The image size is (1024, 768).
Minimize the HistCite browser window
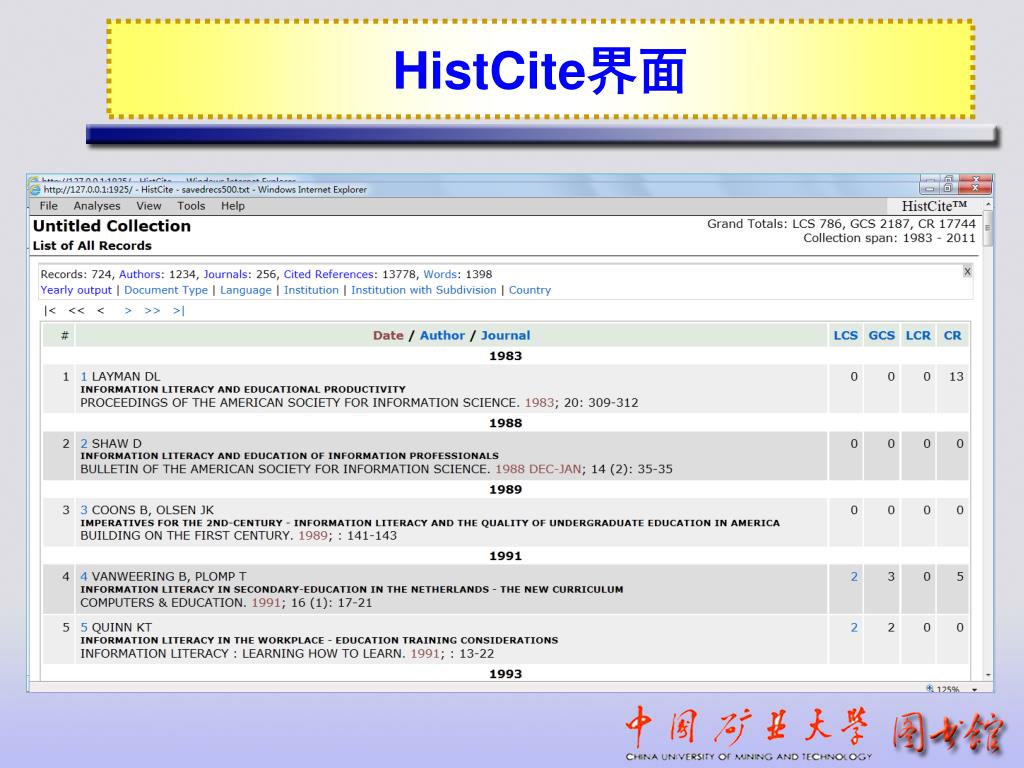[x=929, y=187]
